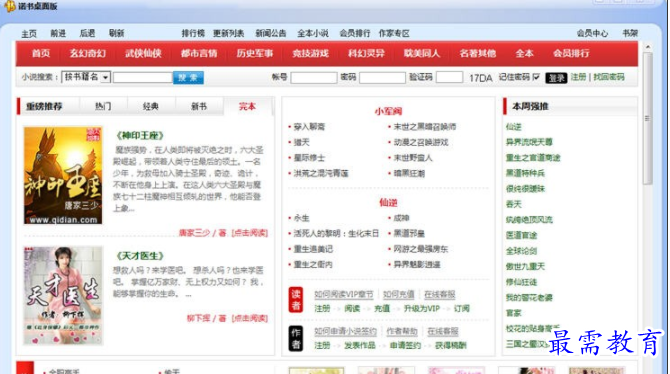670x374 pixels.
Task: Open 升级为VIP link
Action: (x=422, y=308)
